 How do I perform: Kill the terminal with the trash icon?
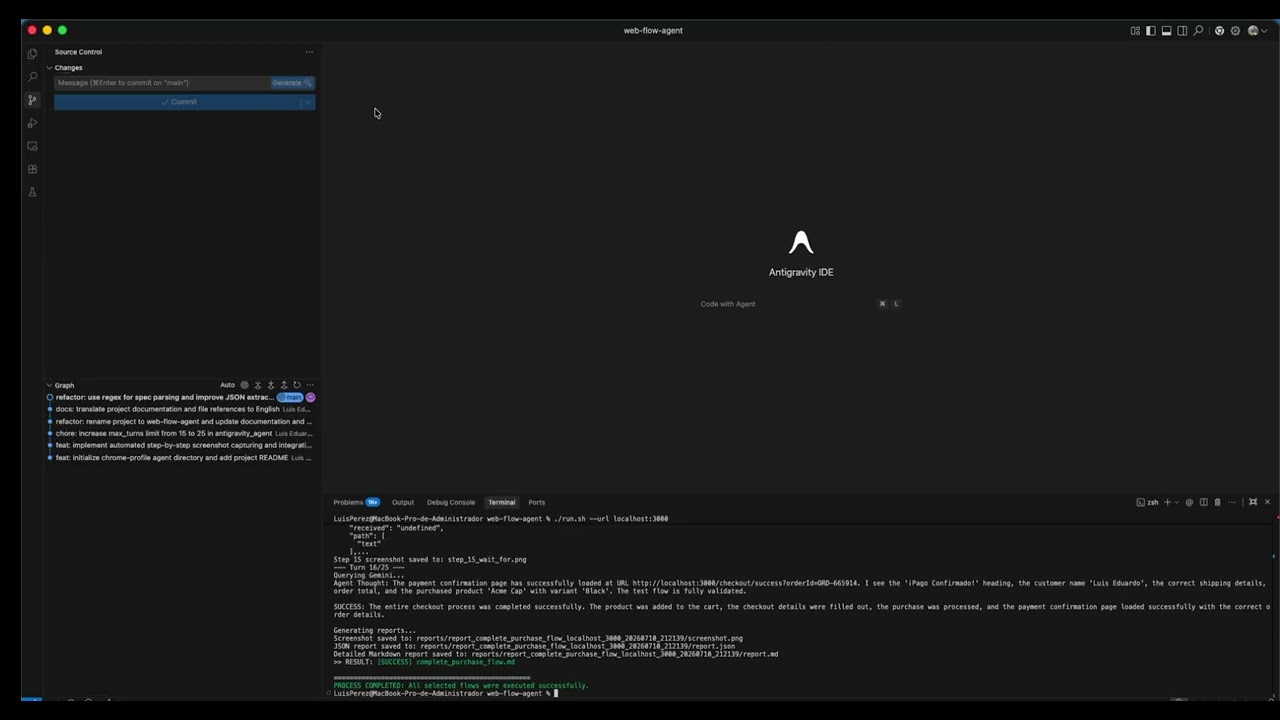[x=1217, y=502]
